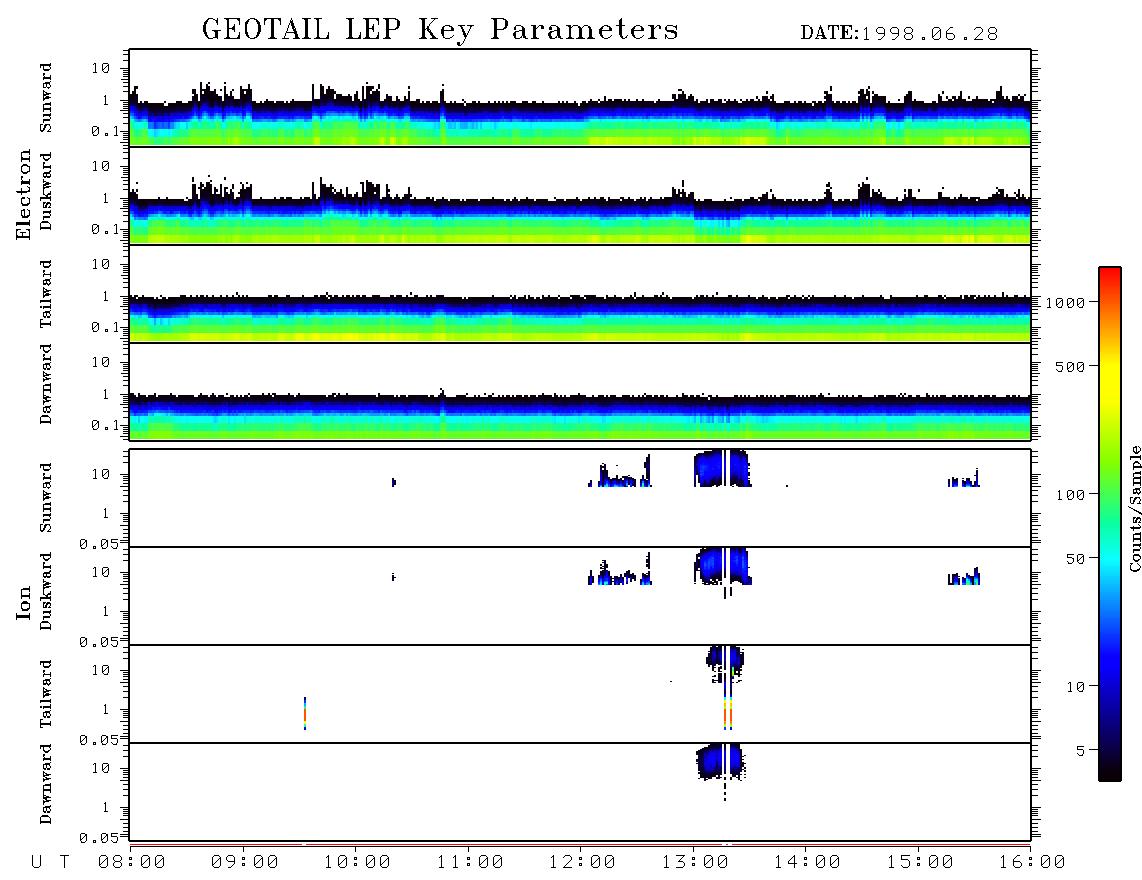1142x880 pixels.
Task: Select the 13:00 time tick label
Action: pos(695,863)
